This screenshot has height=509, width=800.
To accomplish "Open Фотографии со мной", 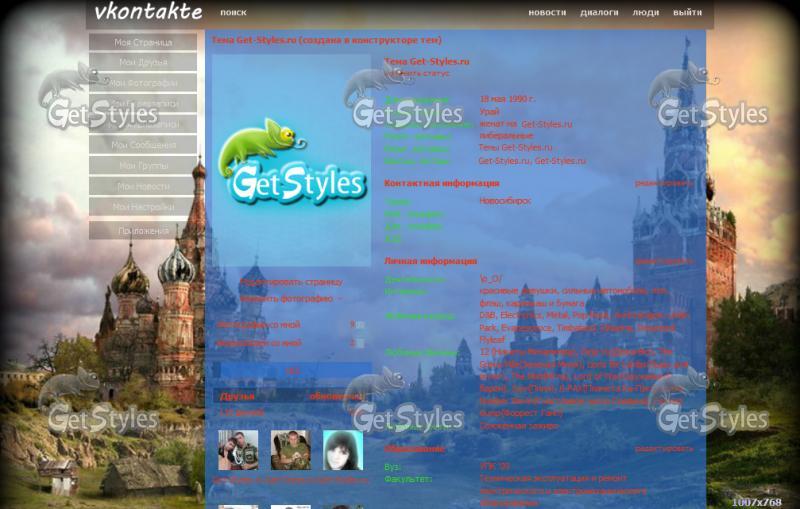I will tap(259, 325).
